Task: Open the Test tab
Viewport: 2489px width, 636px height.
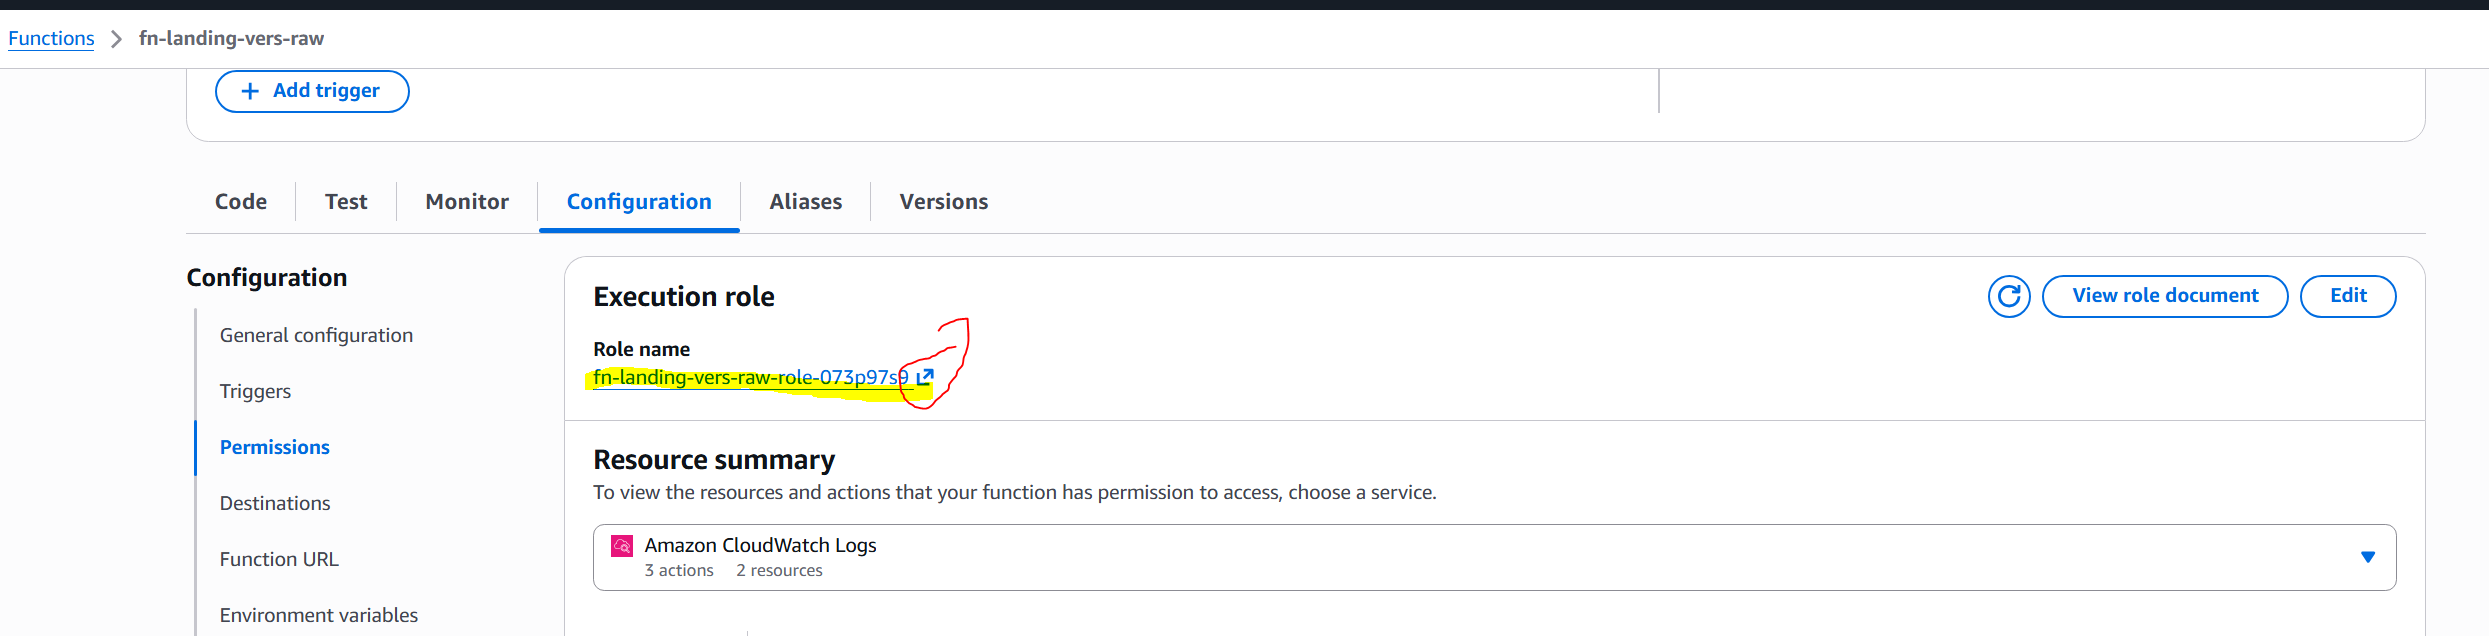Action: click(x=346, y=201)
